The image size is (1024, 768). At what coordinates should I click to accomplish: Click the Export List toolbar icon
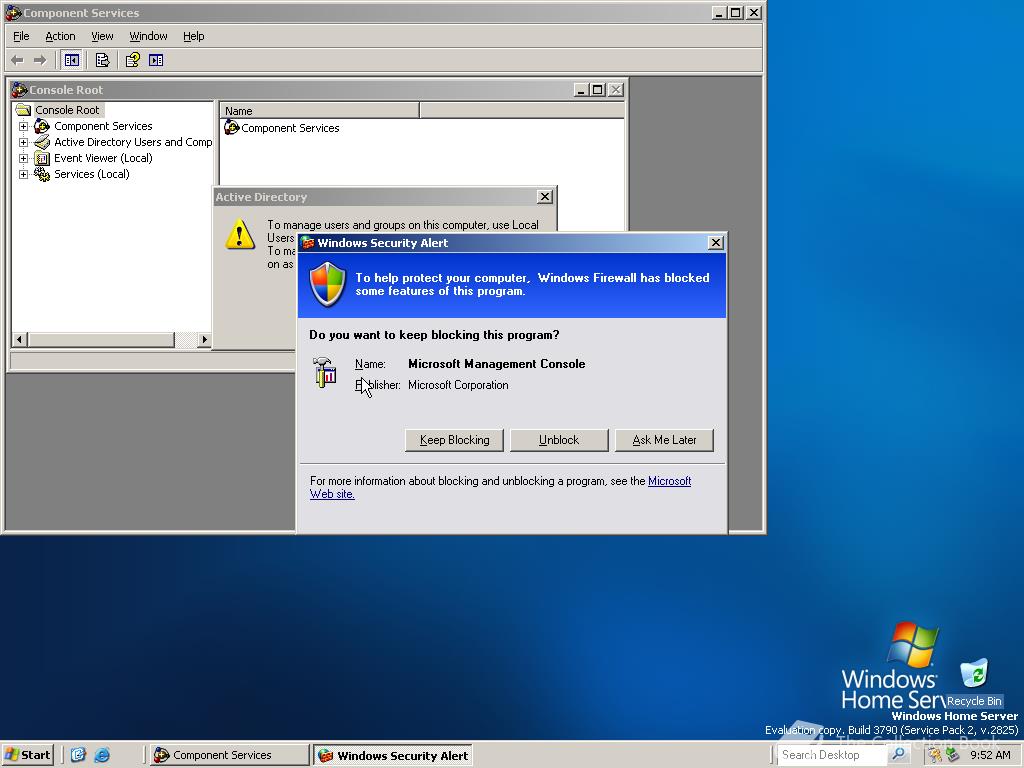coord(102,60)
